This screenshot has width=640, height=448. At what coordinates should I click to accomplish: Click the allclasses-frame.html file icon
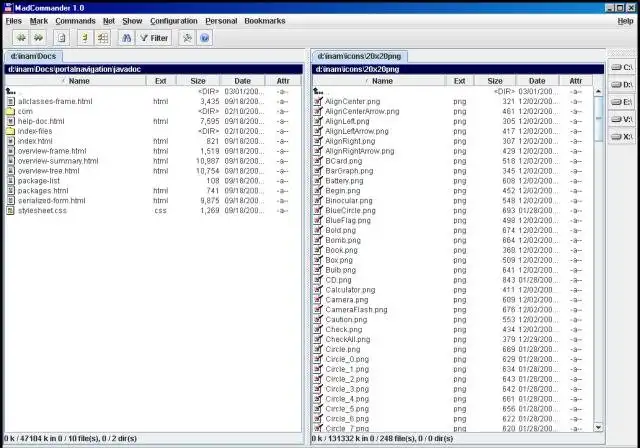tap(11, 101)
